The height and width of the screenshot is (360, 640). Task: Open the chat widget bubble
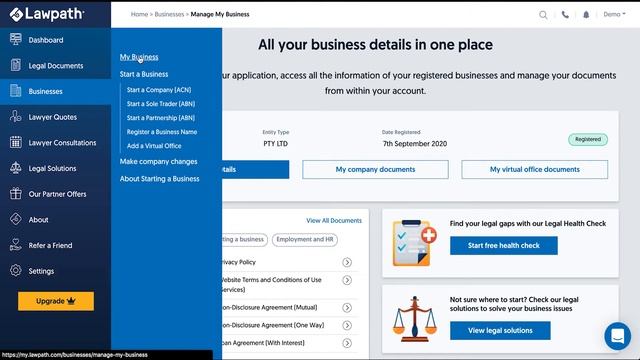617,336
